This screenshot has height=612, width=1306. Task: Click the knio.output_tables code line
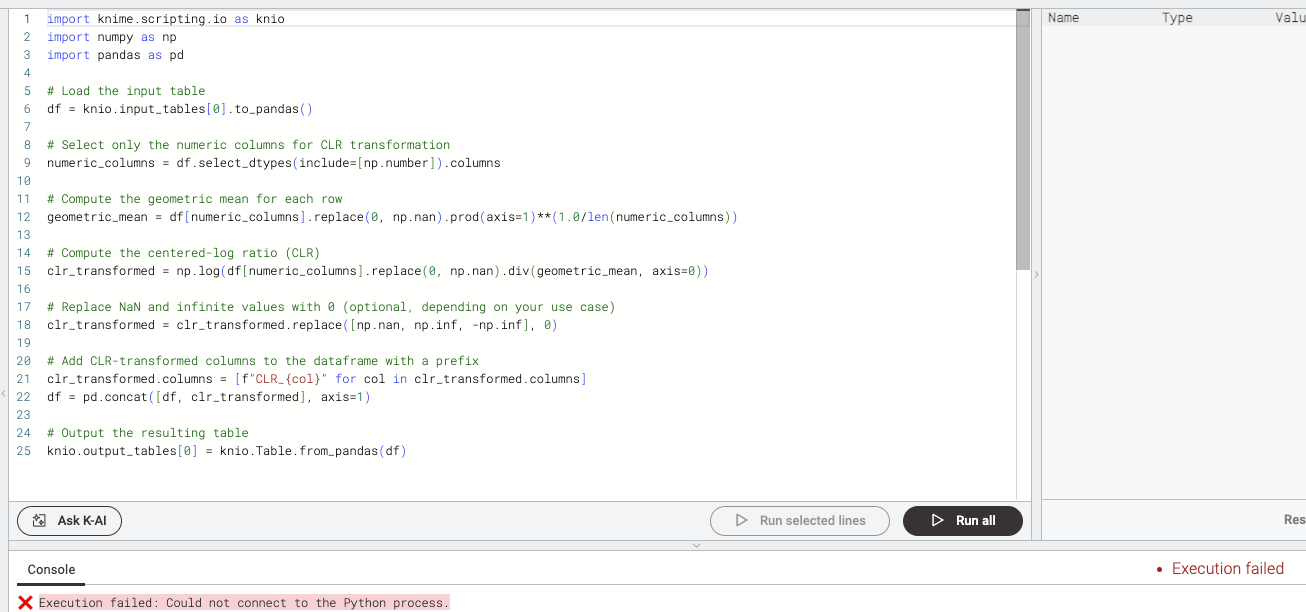[226, 451]
